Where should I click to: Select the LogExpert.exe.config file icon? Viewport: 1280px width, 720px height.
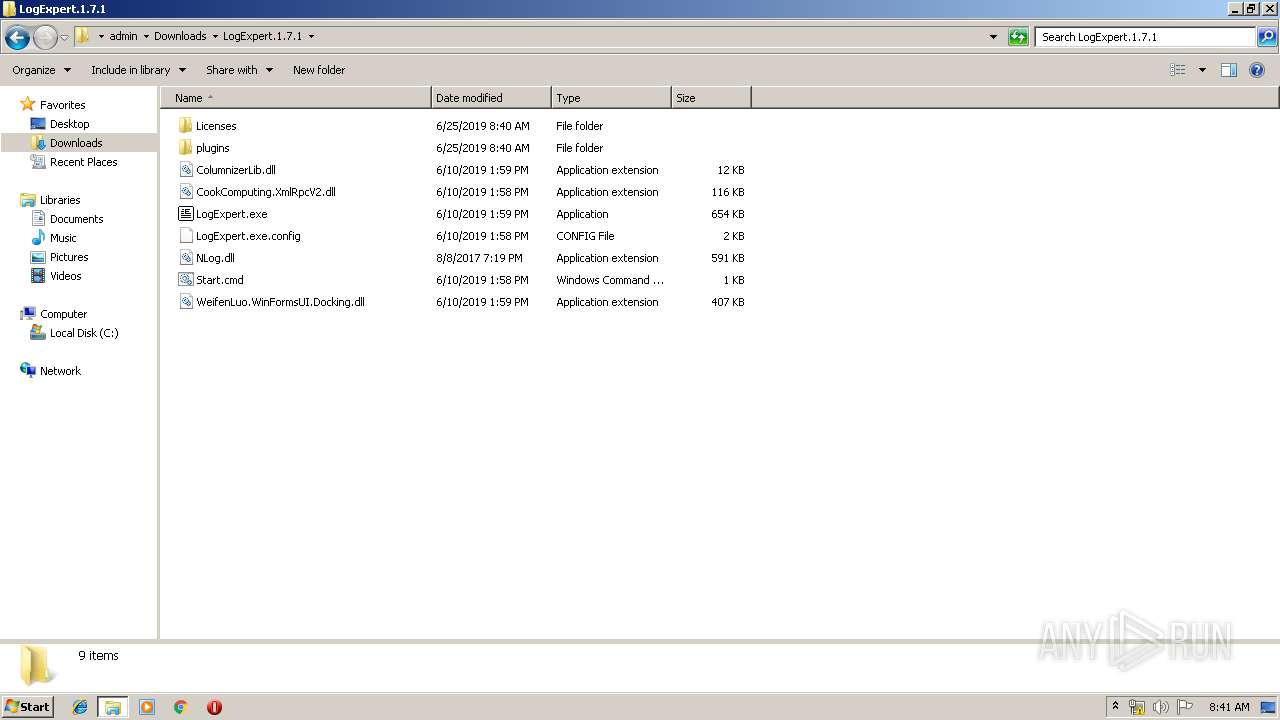click(185, 236)
